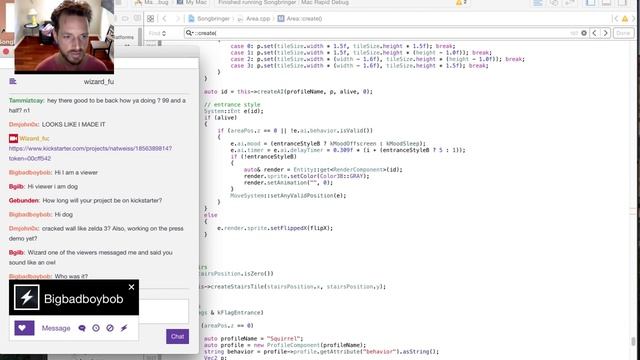Show the standard editor
The height and width of the screenshot is (360, 640).
click(x=538, y=3)
